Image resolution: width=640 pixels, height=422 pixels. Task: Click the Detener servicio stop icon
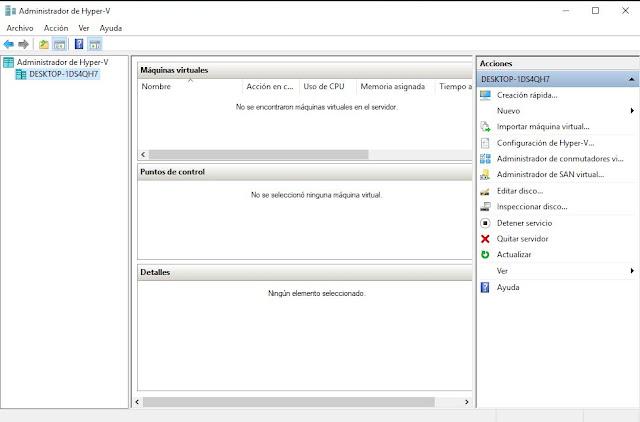485,223
